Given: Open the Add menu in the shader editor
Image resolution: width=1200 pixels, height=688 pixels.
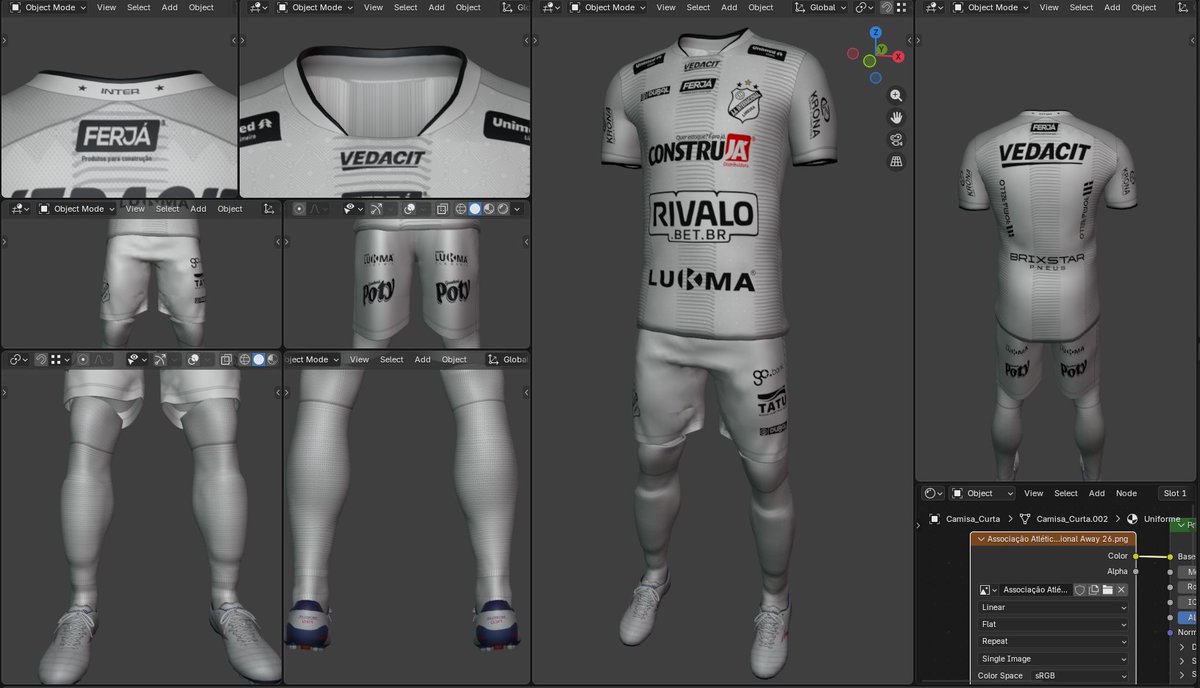Looking at the screenshot, I should (x=1097, y=493).
